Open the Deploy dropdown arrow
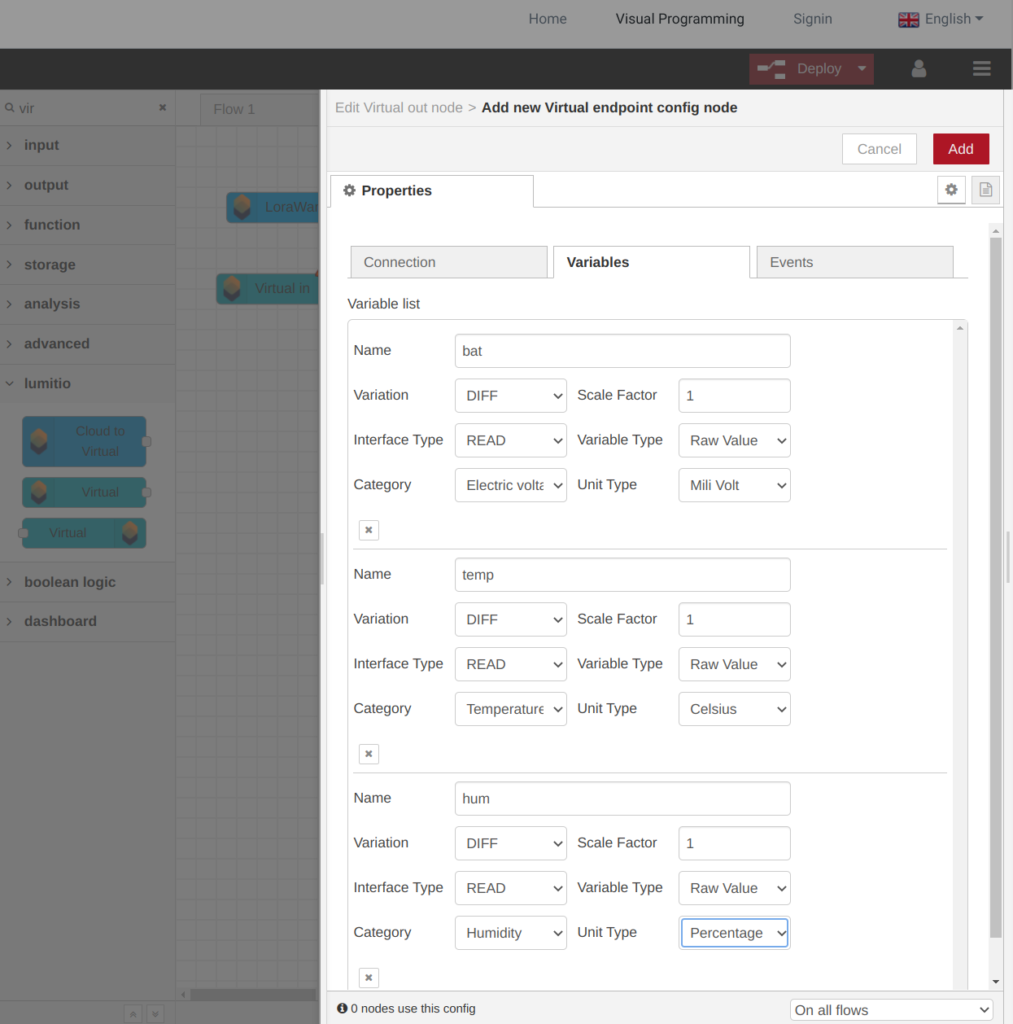This screenshot has width=1013, height=1024. tap(861, 69)
